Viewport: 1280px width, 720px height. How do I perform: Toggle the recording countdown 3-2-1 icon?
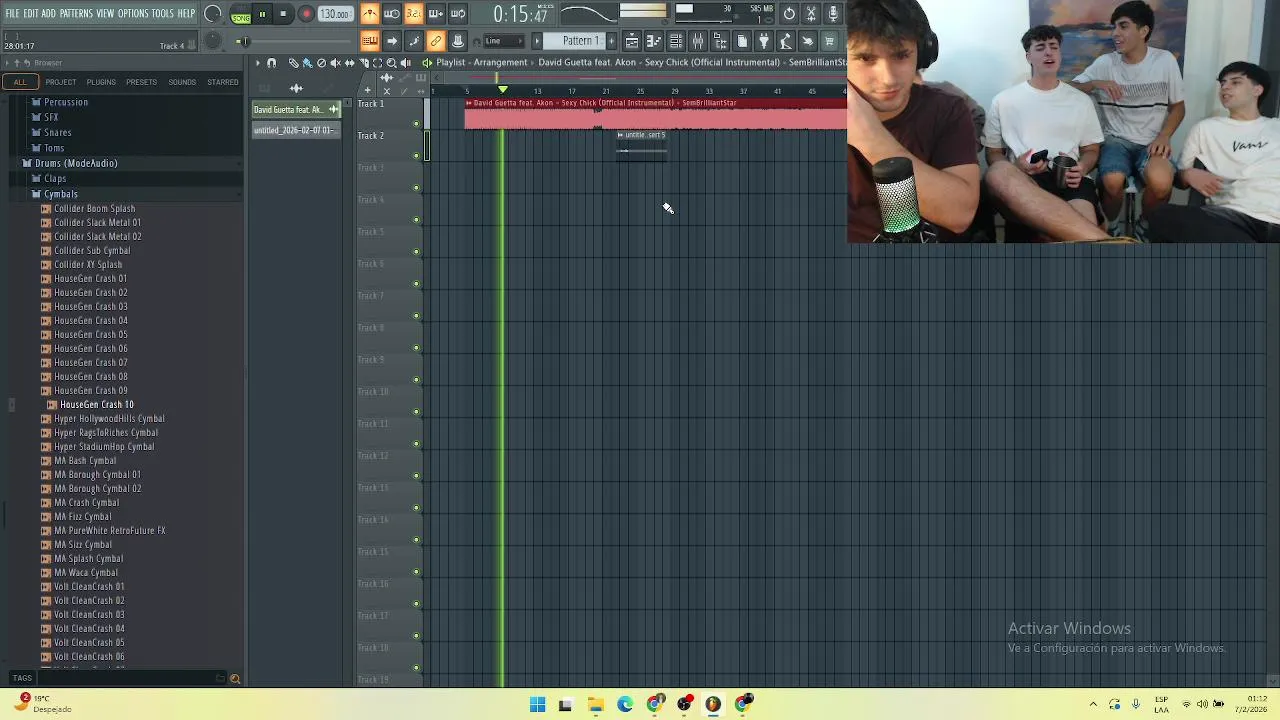(413, 14)
